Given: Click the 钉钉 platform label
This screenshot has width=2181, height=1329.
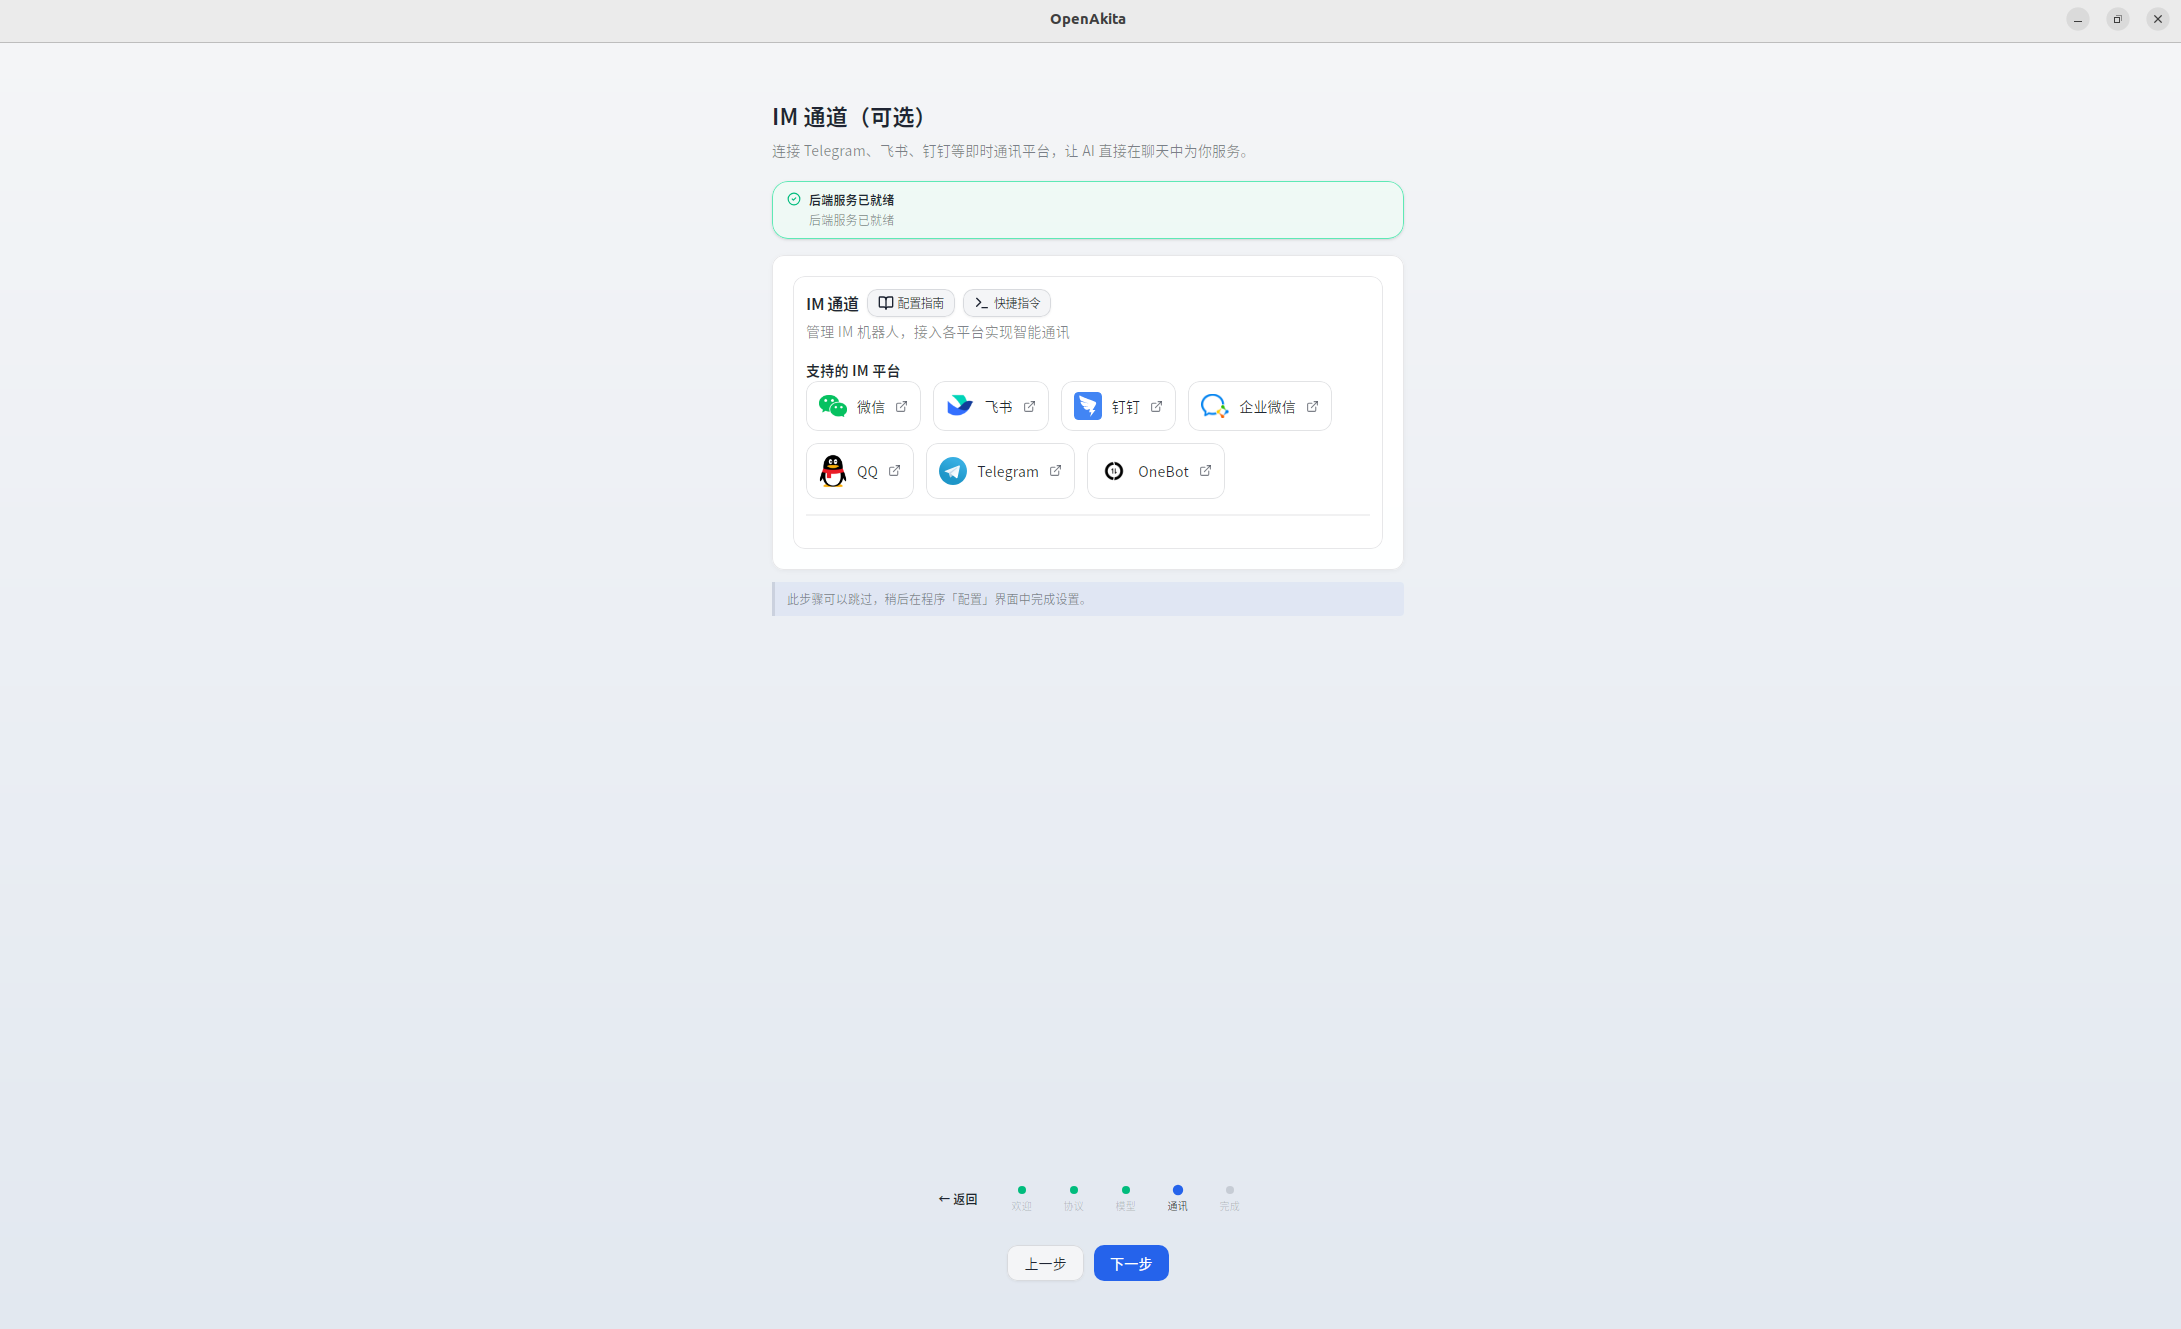Looking at the screenshot, I should tap(1125, 407).
